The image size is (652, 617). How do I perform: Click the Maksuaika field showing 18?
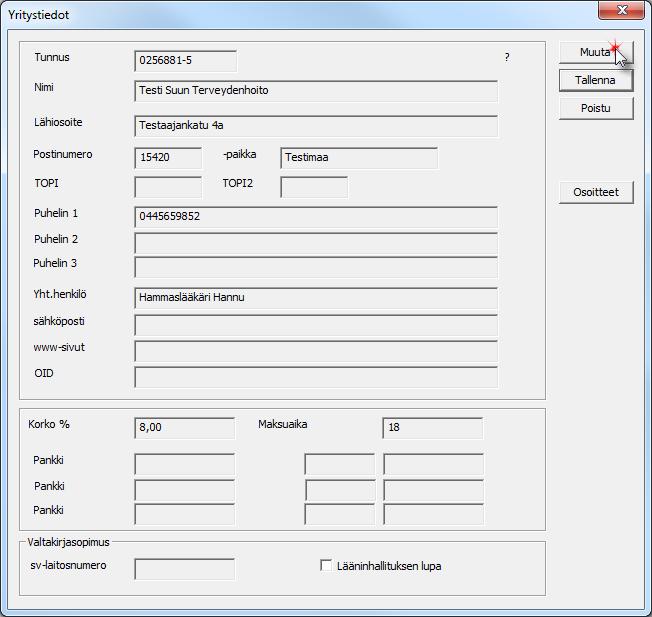(x=432, y=428)
